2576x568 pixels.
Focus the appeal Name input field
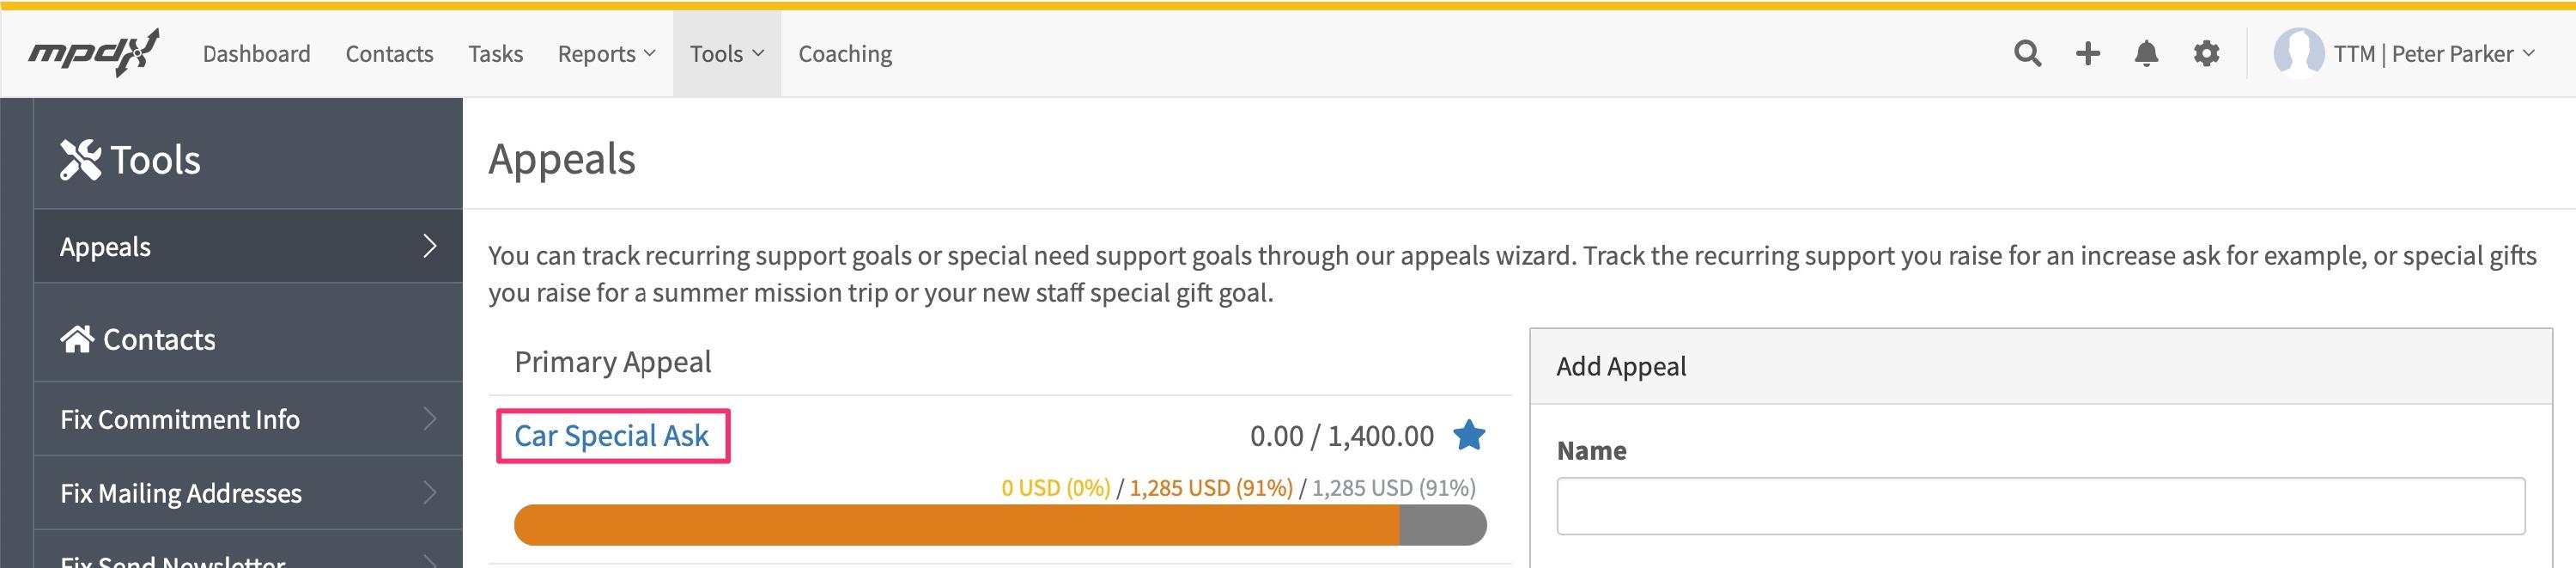tap(2040, 506)
